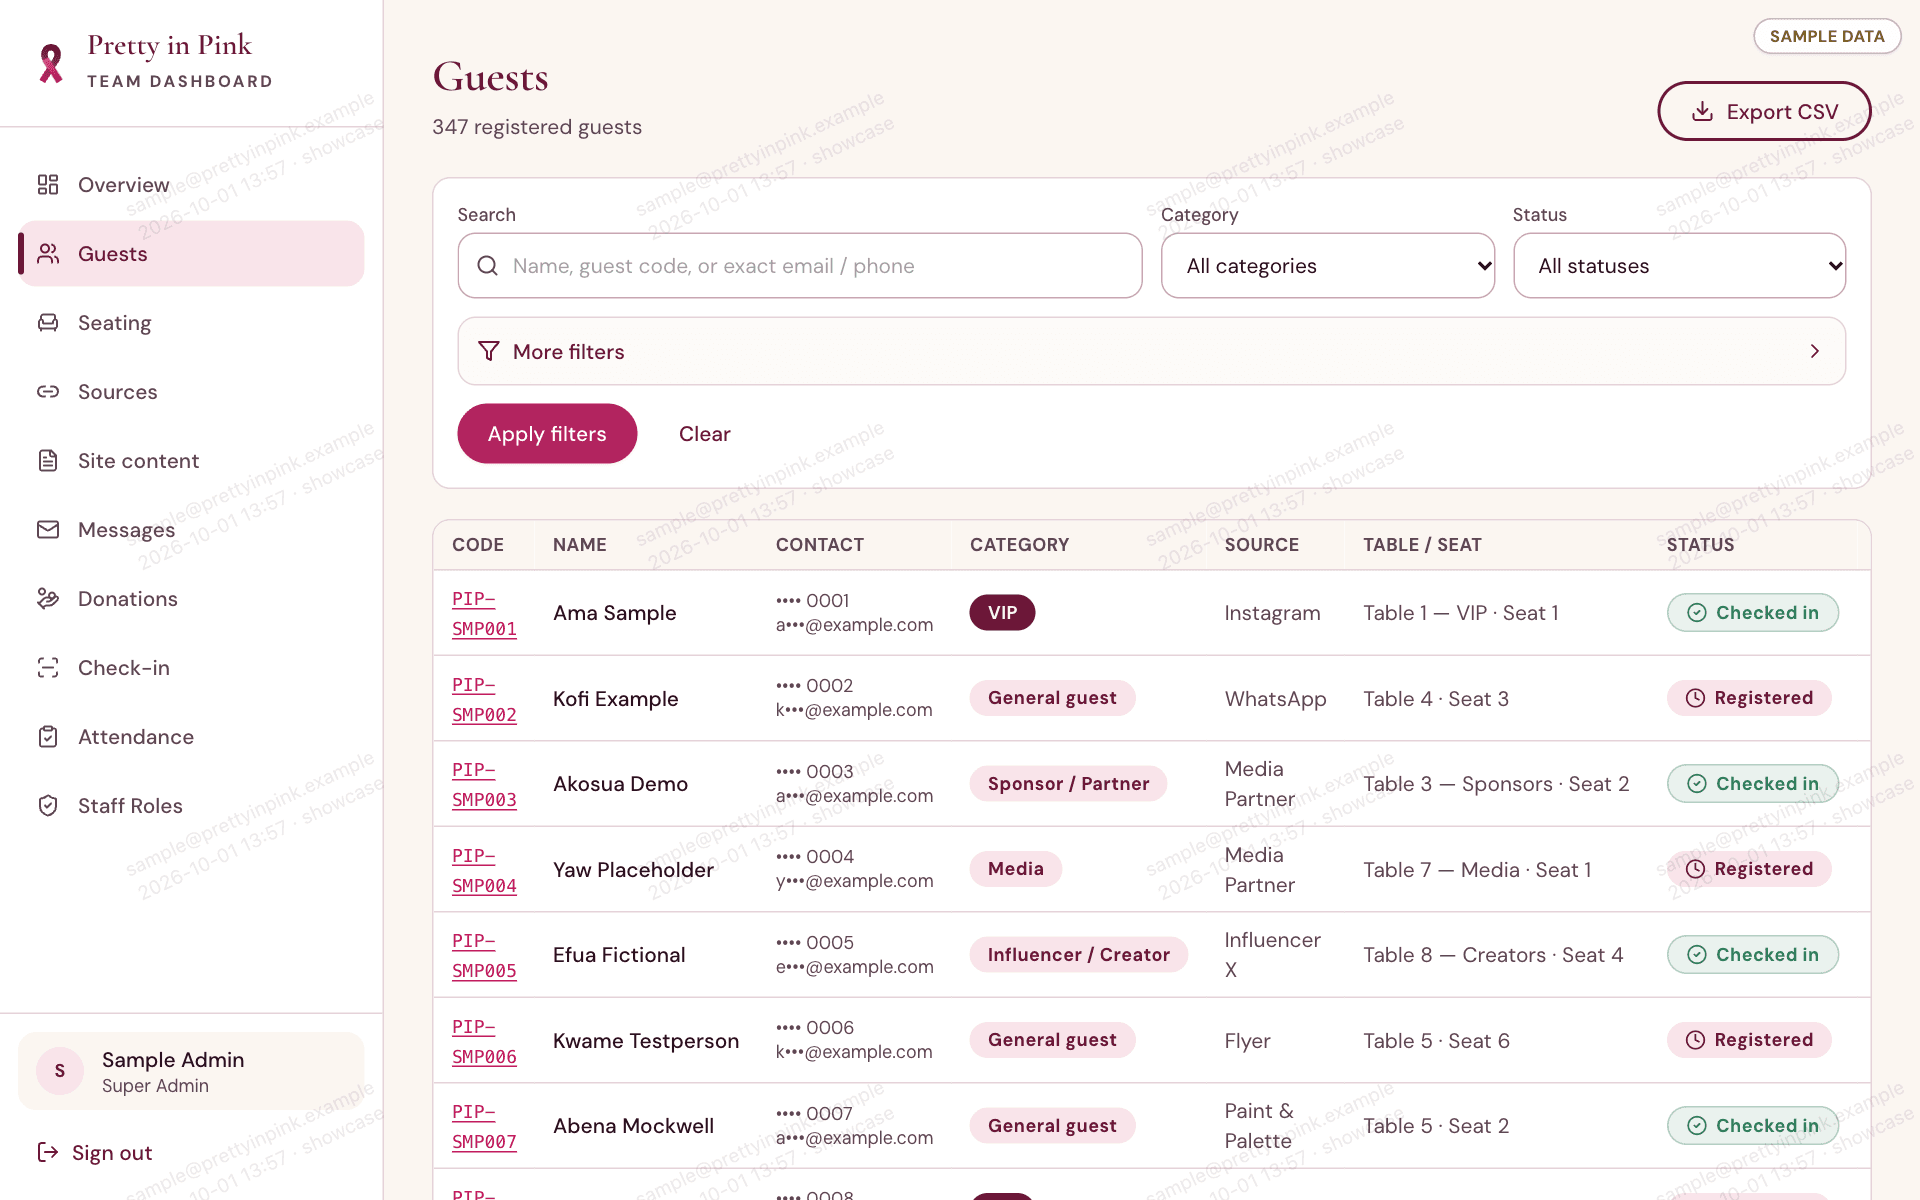Open Messages via the envelope icon
The width and height of the screenshot is (1920, 1200).
point(48,529)
